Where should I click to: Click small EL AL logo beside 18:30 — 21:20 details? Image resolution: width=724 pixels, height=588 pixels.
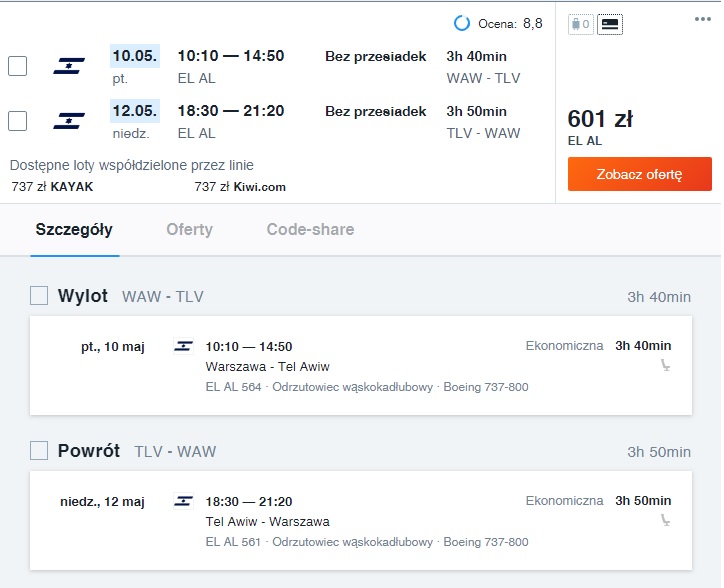pyautogui.click(x=183, y=501)
